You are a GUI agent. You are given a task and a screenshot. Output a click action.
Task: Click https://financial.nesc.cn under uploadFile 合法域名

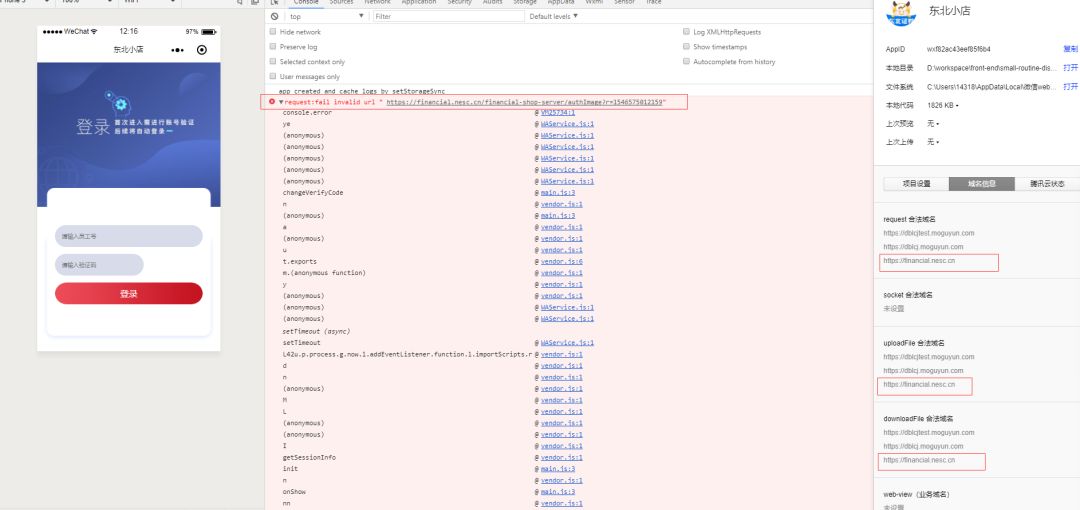click(x=919, y=385)
